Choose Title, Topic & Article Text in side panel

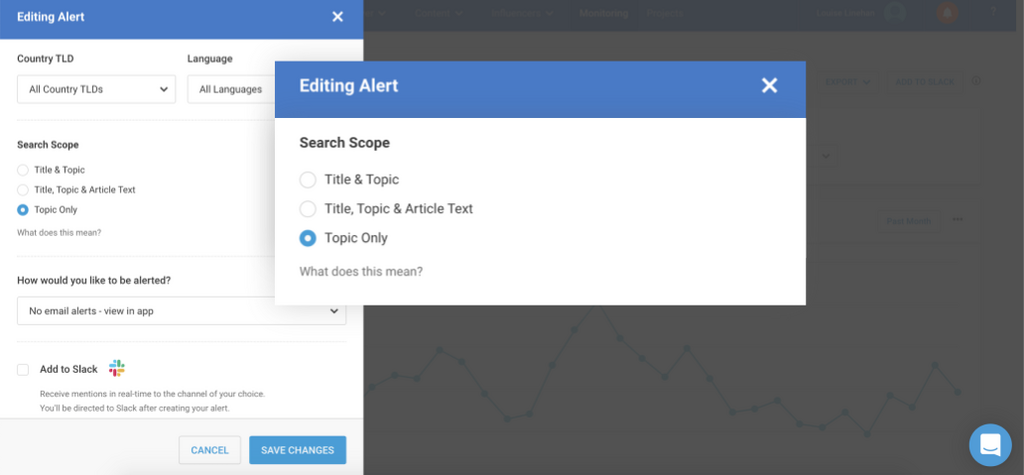tap(23, 190)
